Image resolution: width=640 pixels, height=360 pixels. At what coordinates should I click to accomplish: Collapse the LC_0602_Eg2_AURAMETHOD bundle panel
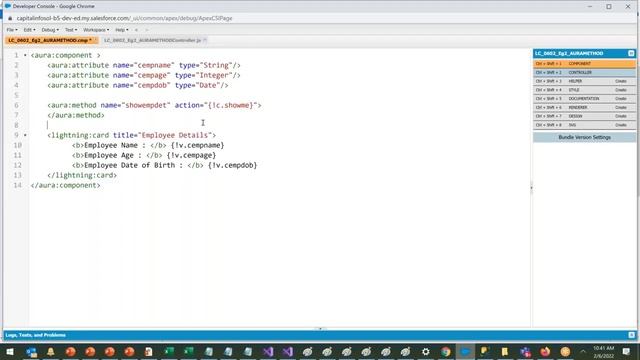coord(631,53)
